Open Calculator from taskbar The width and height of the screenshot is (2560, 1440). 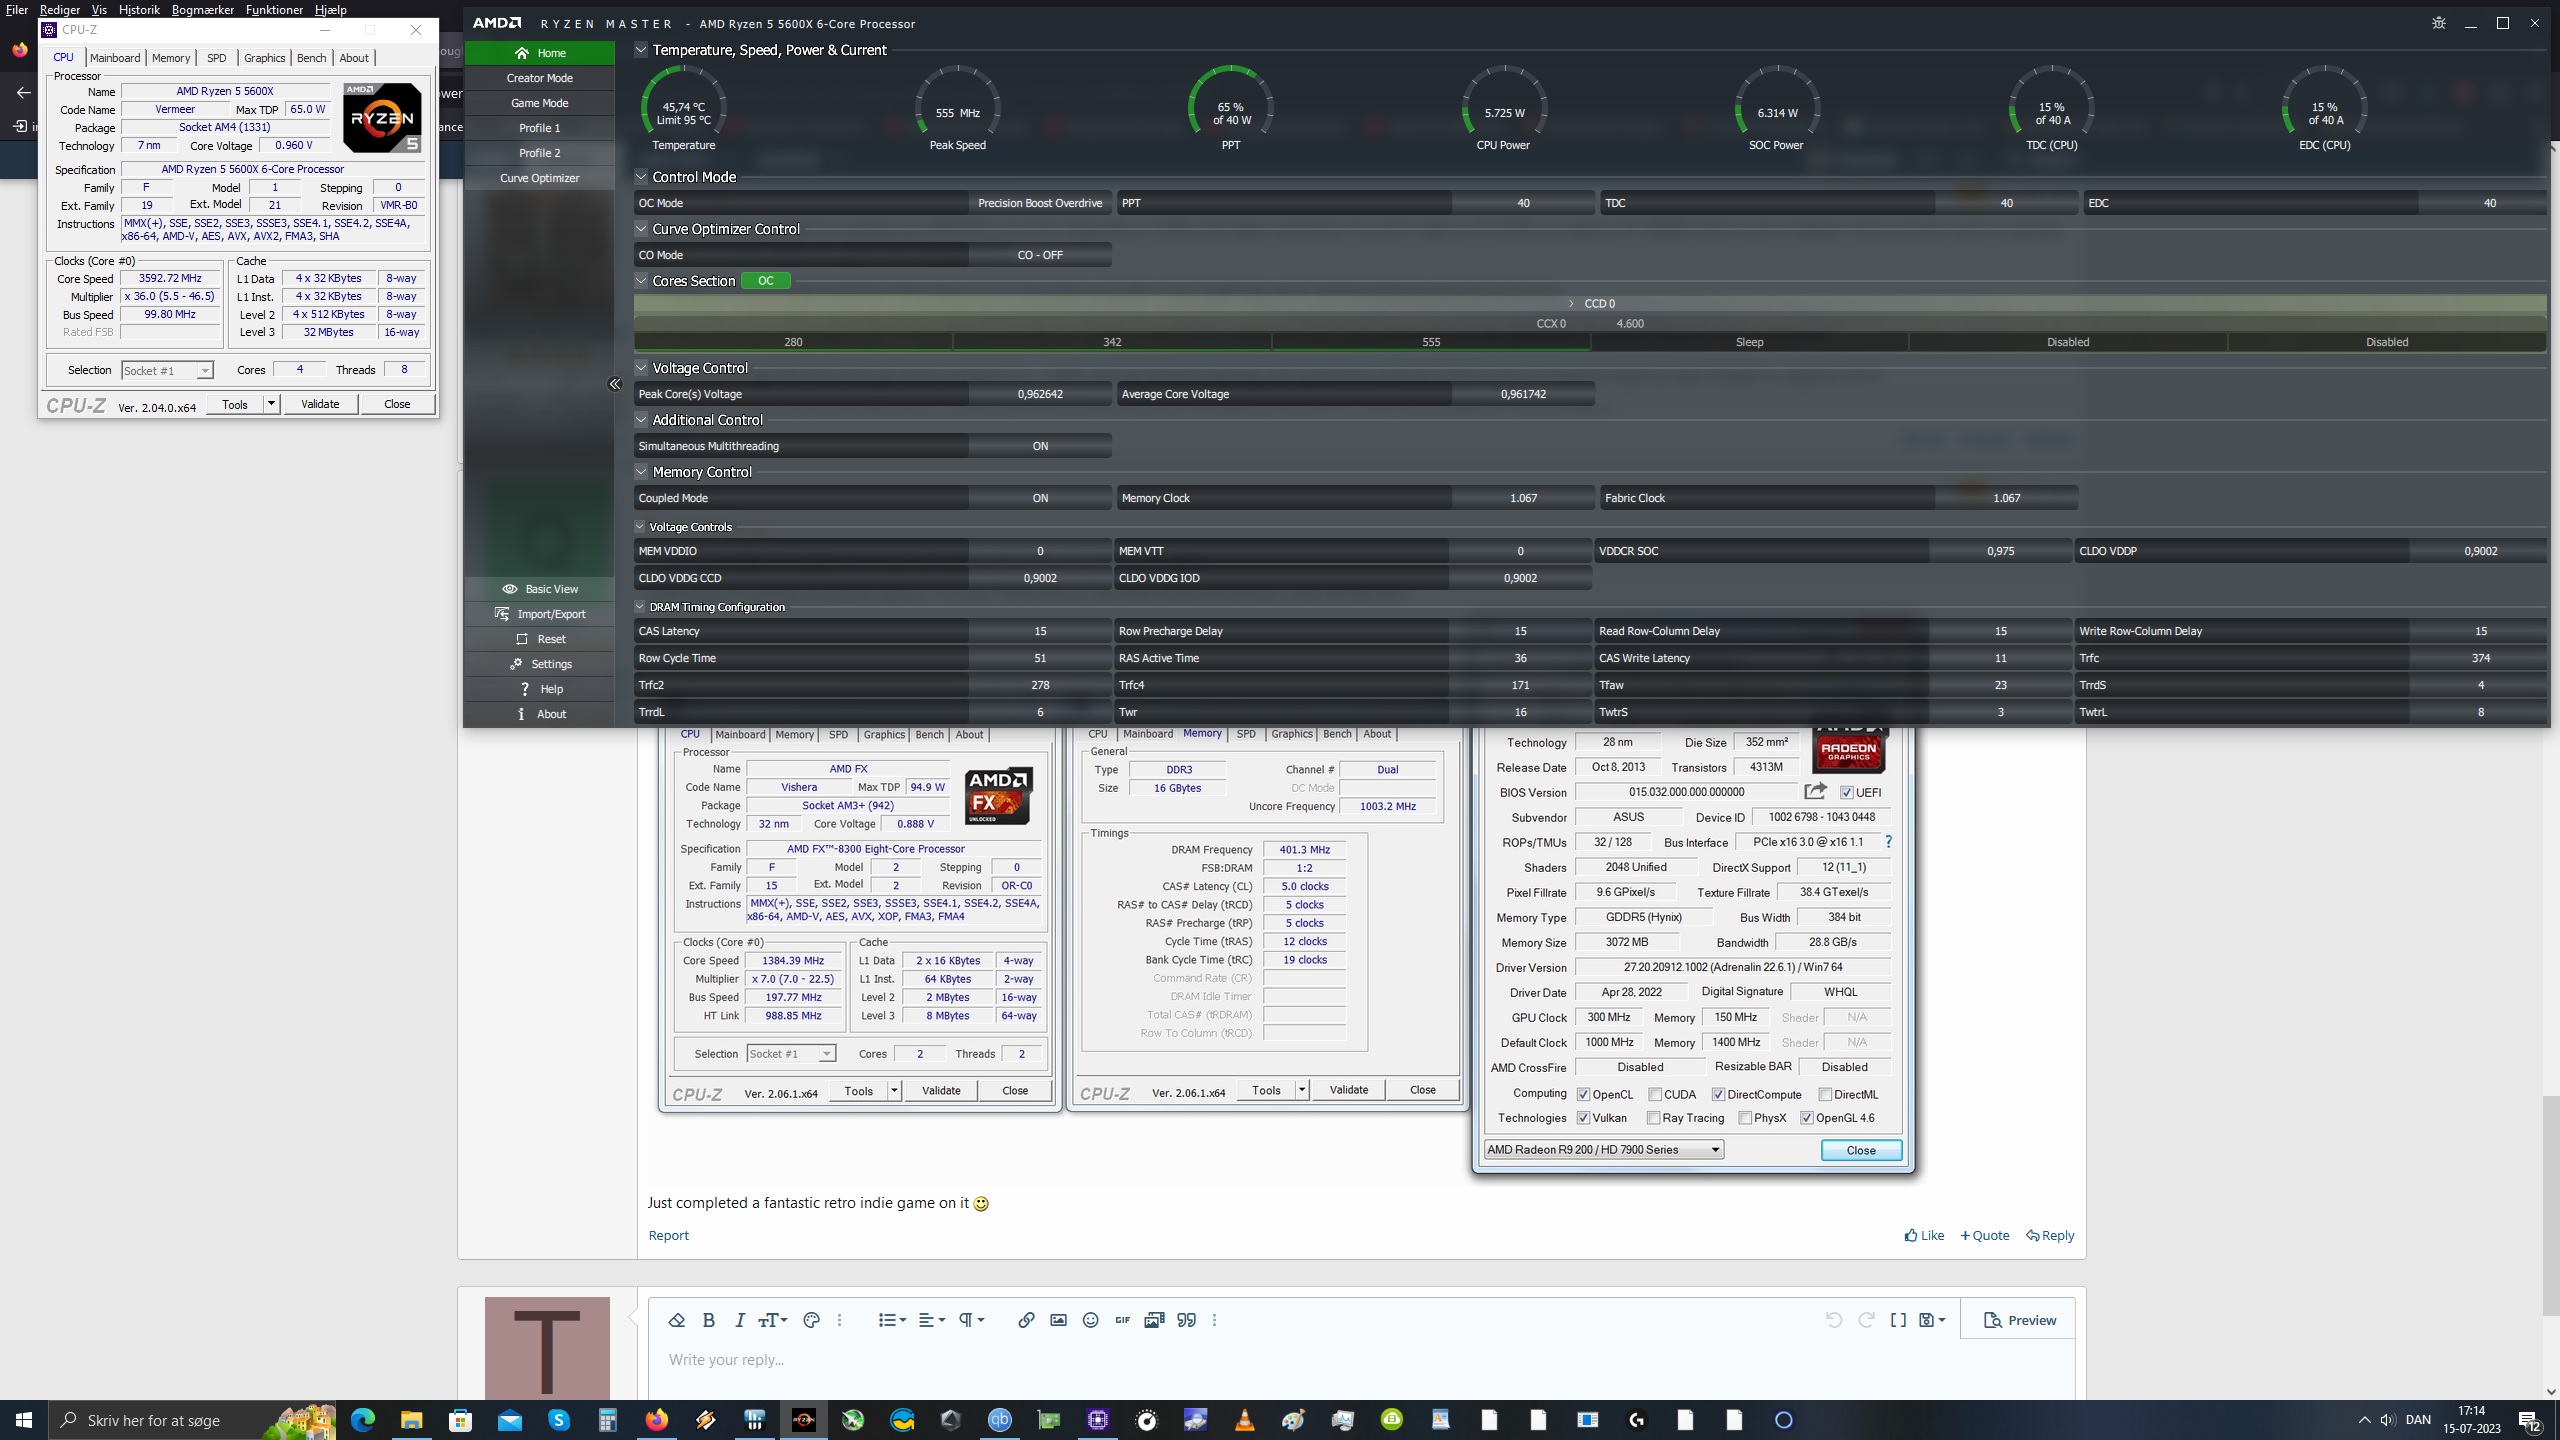607,1420
